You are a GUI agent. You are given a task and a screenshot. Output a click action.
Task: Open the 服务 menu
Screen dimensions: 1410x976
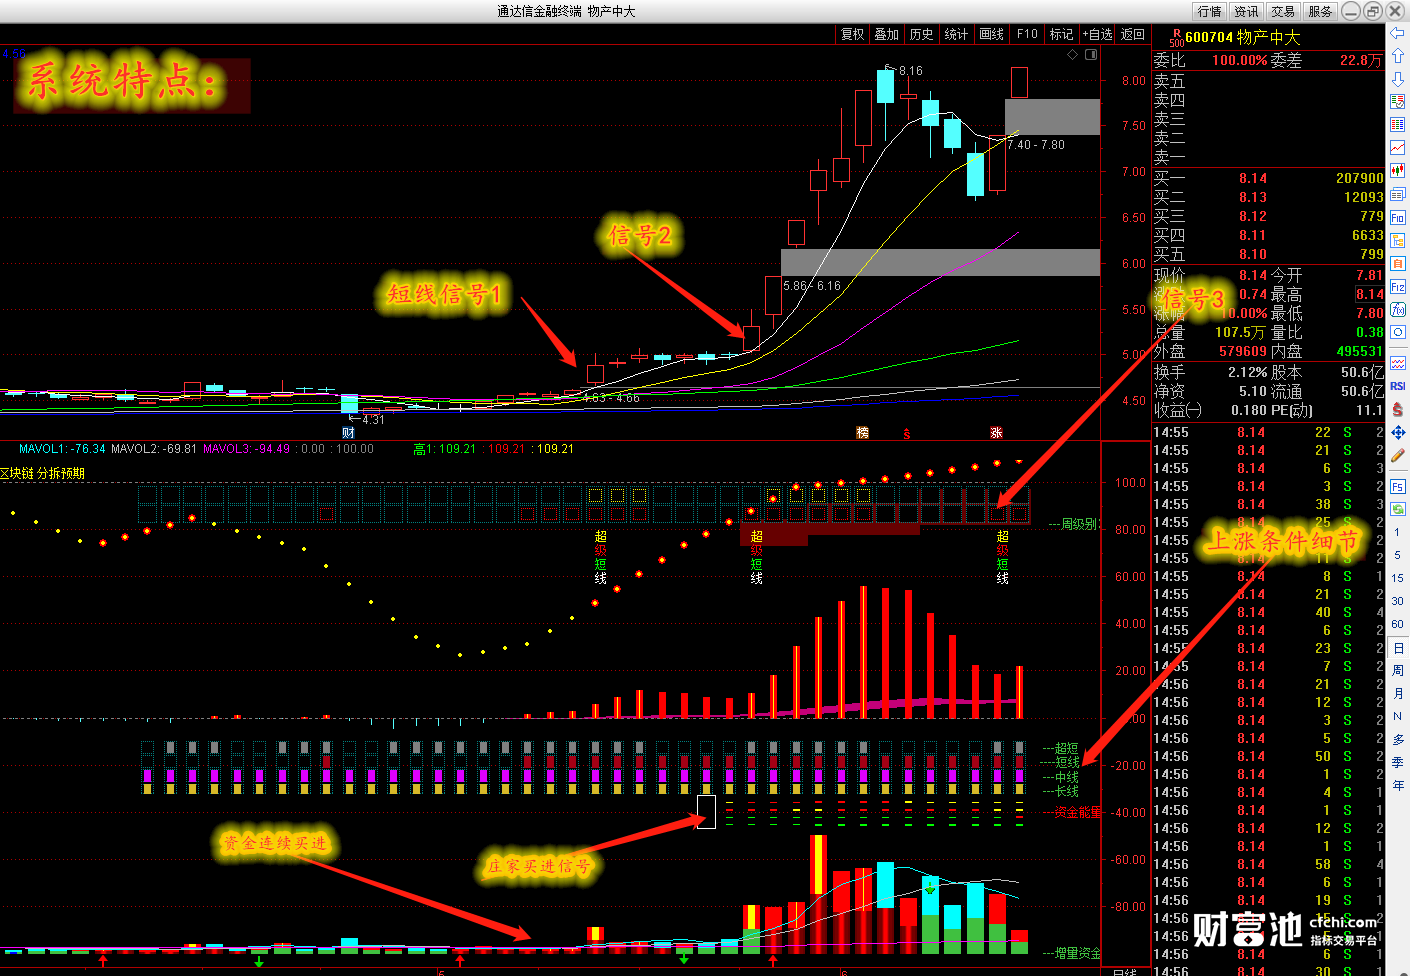click(x=1320, y=11)
